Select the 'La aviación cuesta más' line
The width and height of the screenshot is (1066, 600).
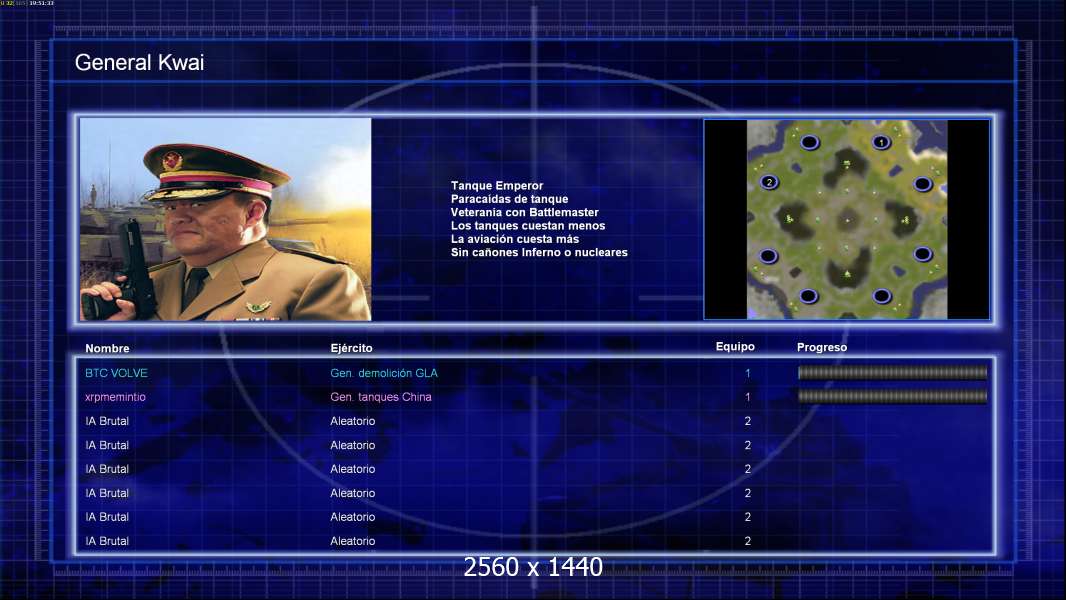[x=515, y=239]
